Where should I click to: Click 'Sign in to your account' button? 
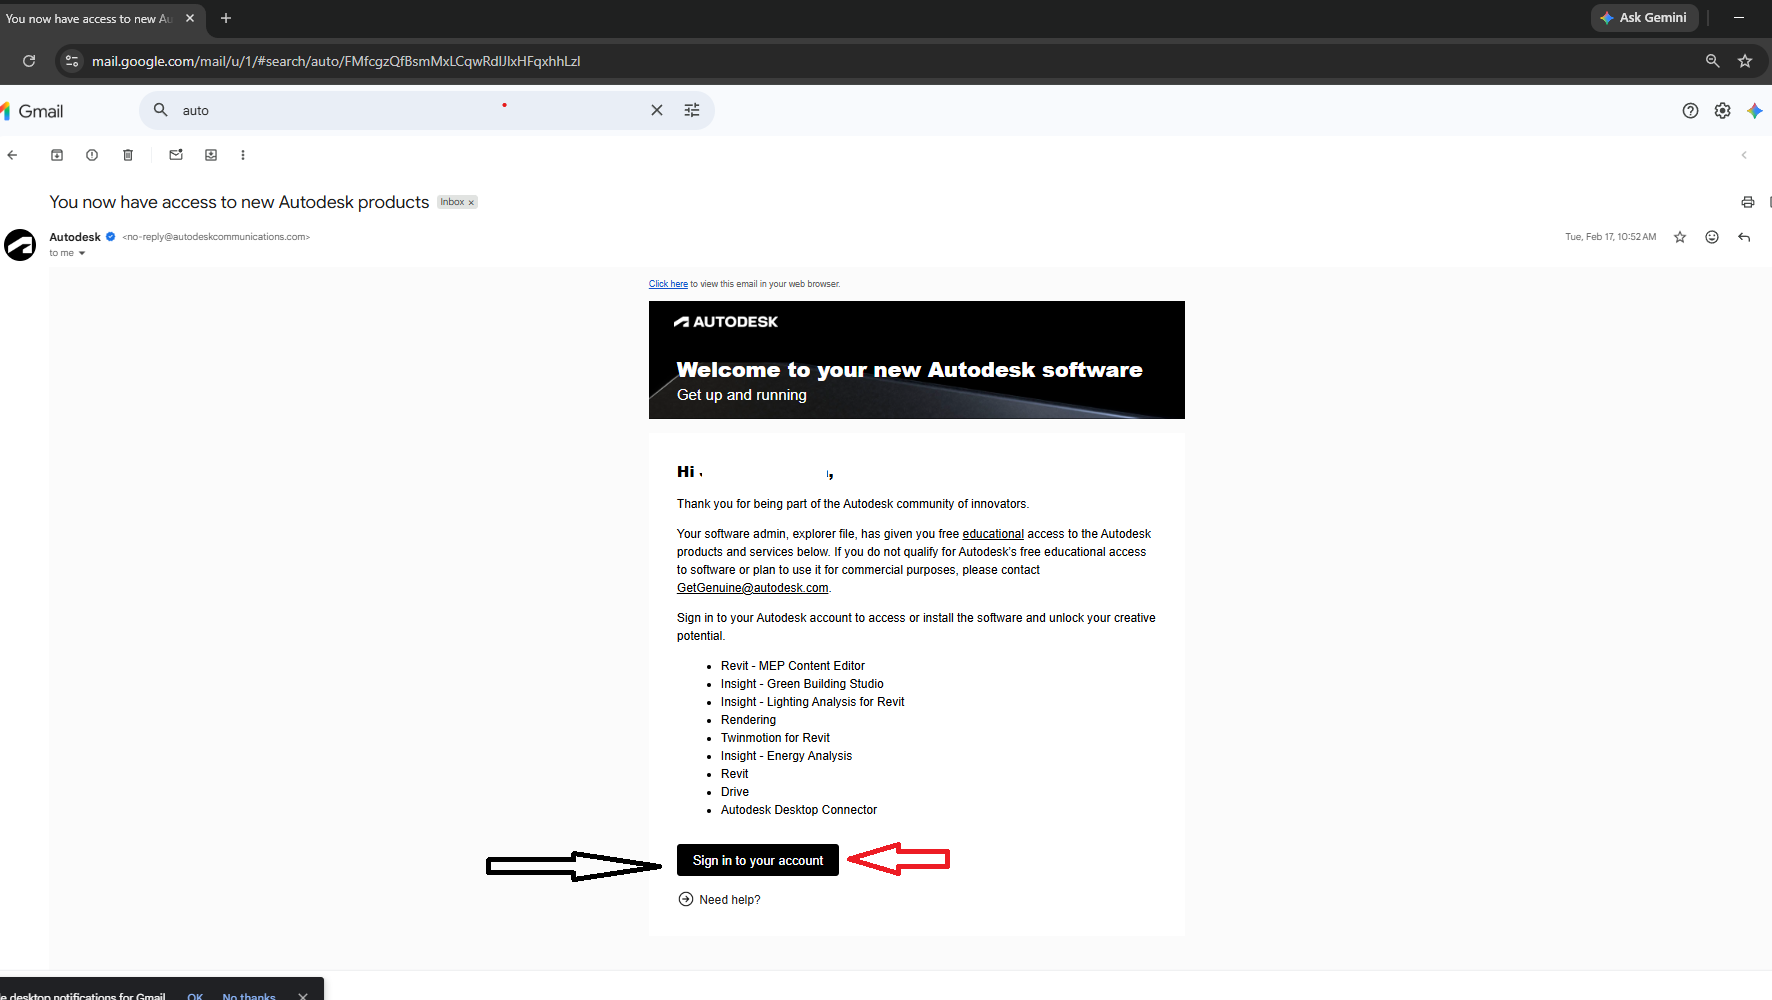pyautogui.click(x=758, y=860)
